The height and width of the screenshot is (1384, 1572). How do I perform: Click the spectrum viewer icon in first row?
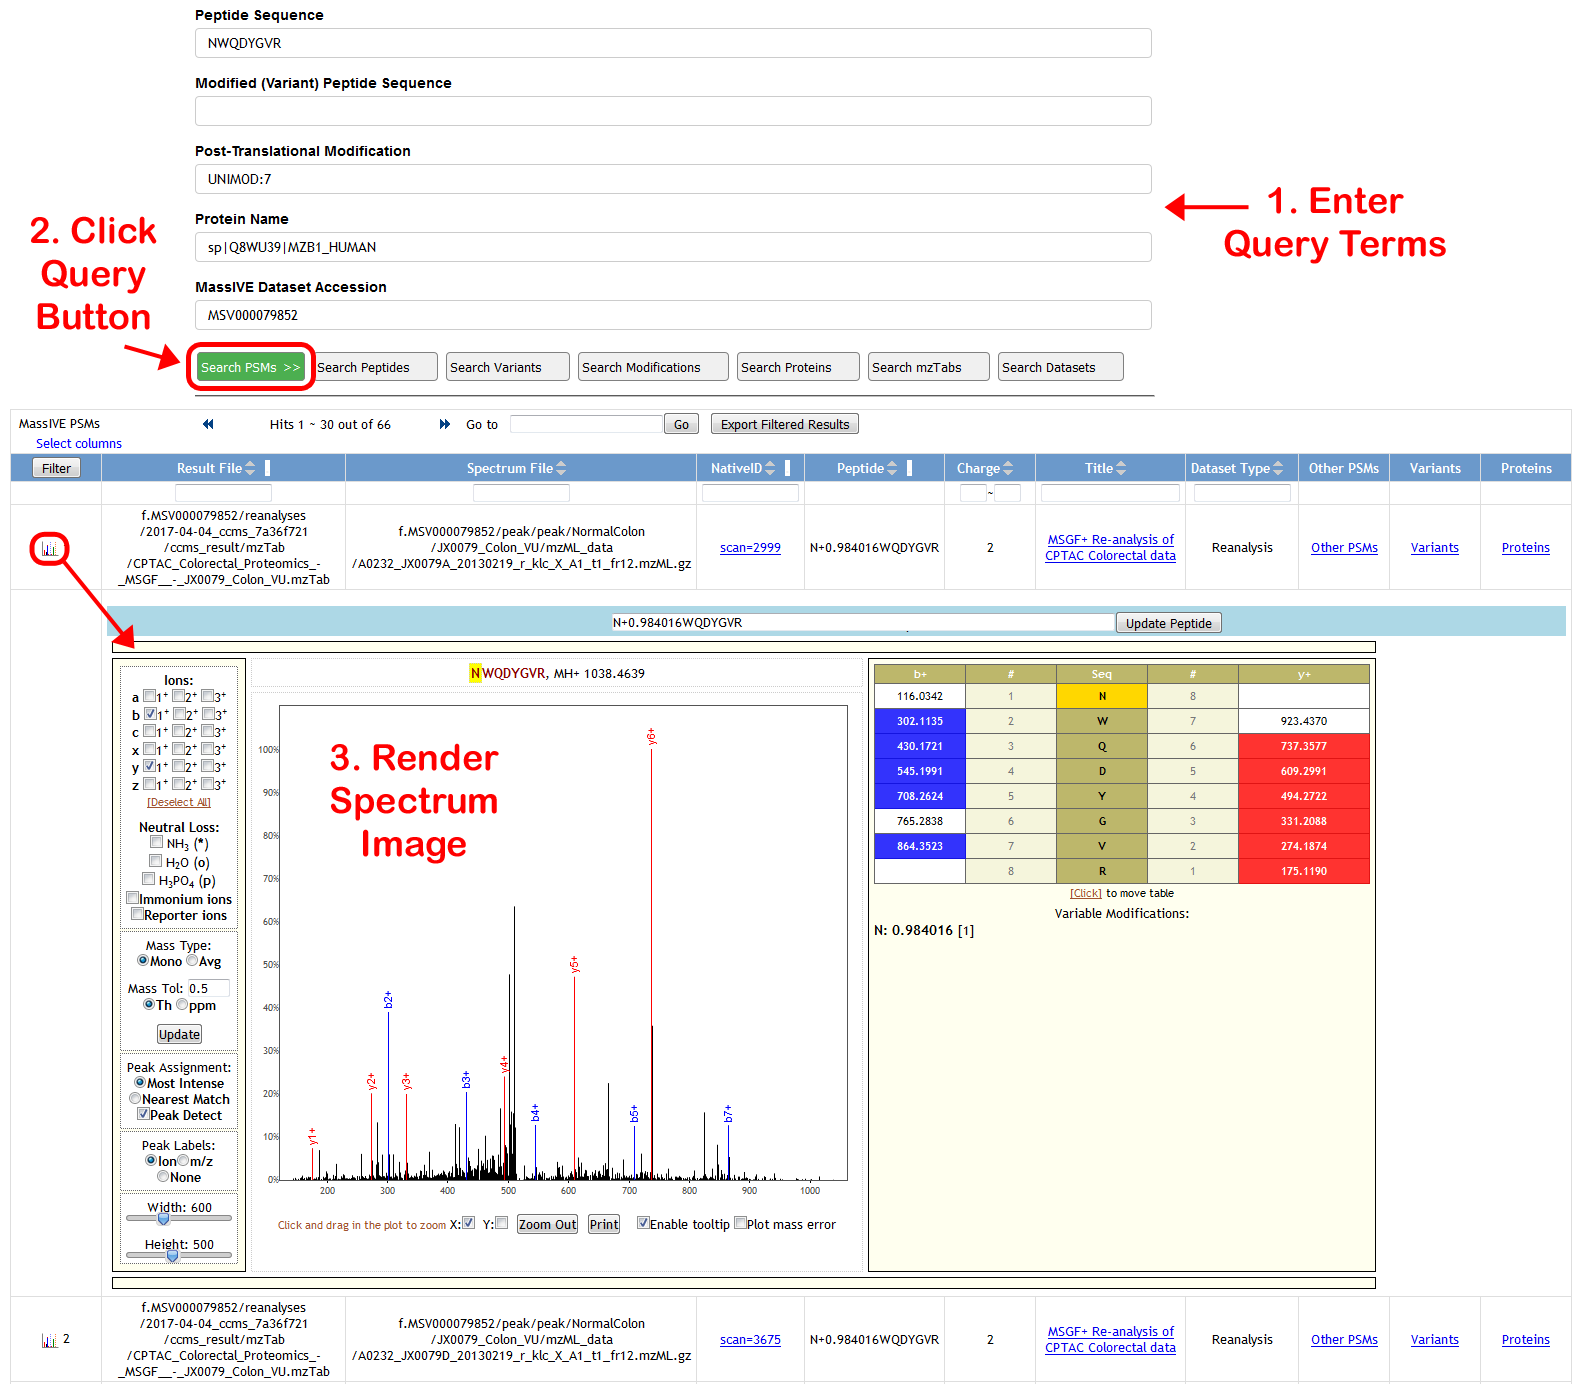(49, 549)
